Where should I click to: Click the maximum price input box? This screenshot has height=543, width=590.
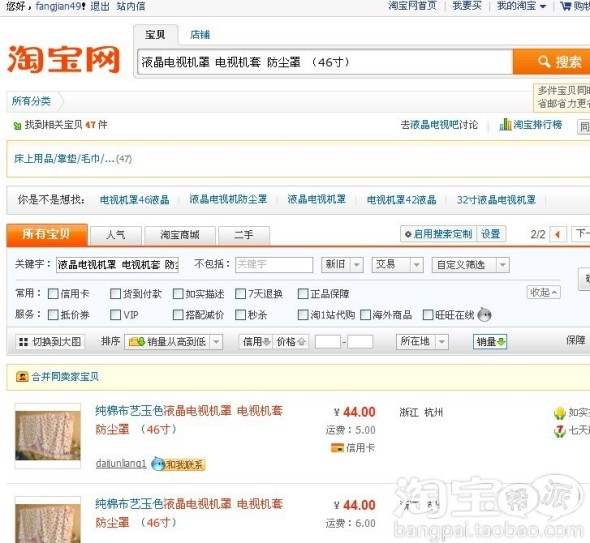[x=360, y=342]
